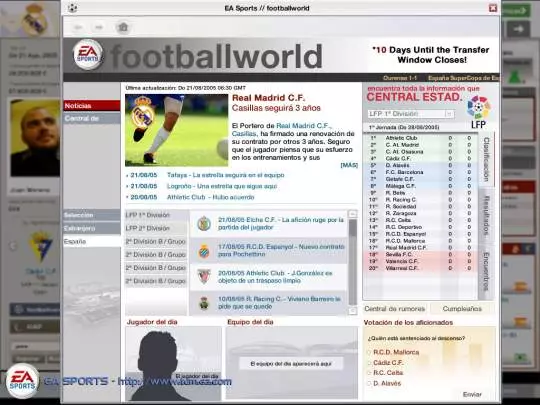Click the Real Madrid crest in the background window
The height and width of the screenshot is (405, 540).
34,19
